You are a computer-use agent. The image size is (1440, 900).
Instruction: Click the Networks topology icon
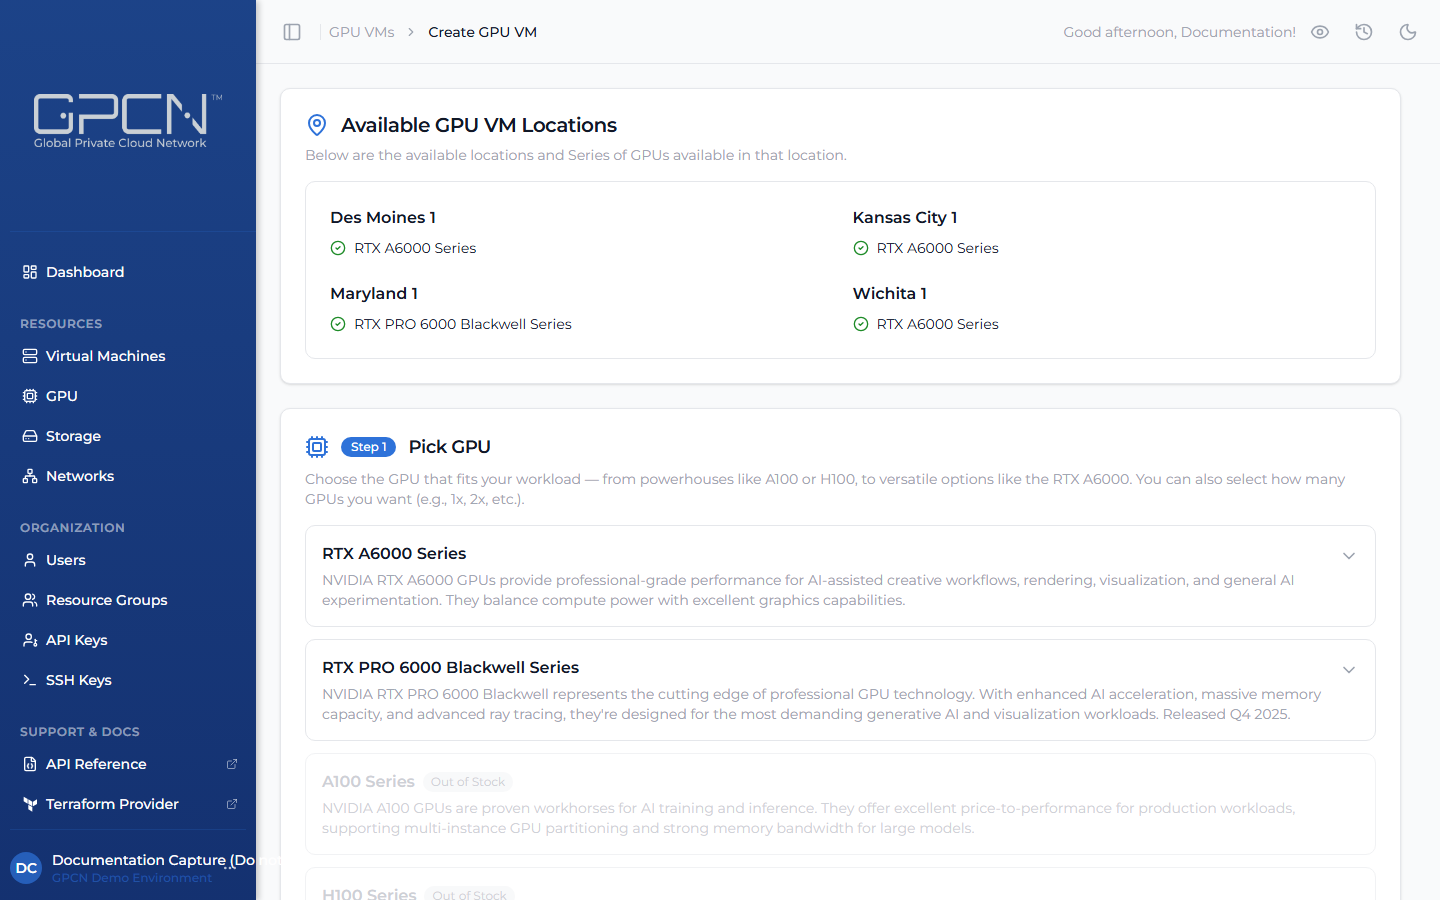[x=30, y=476]
